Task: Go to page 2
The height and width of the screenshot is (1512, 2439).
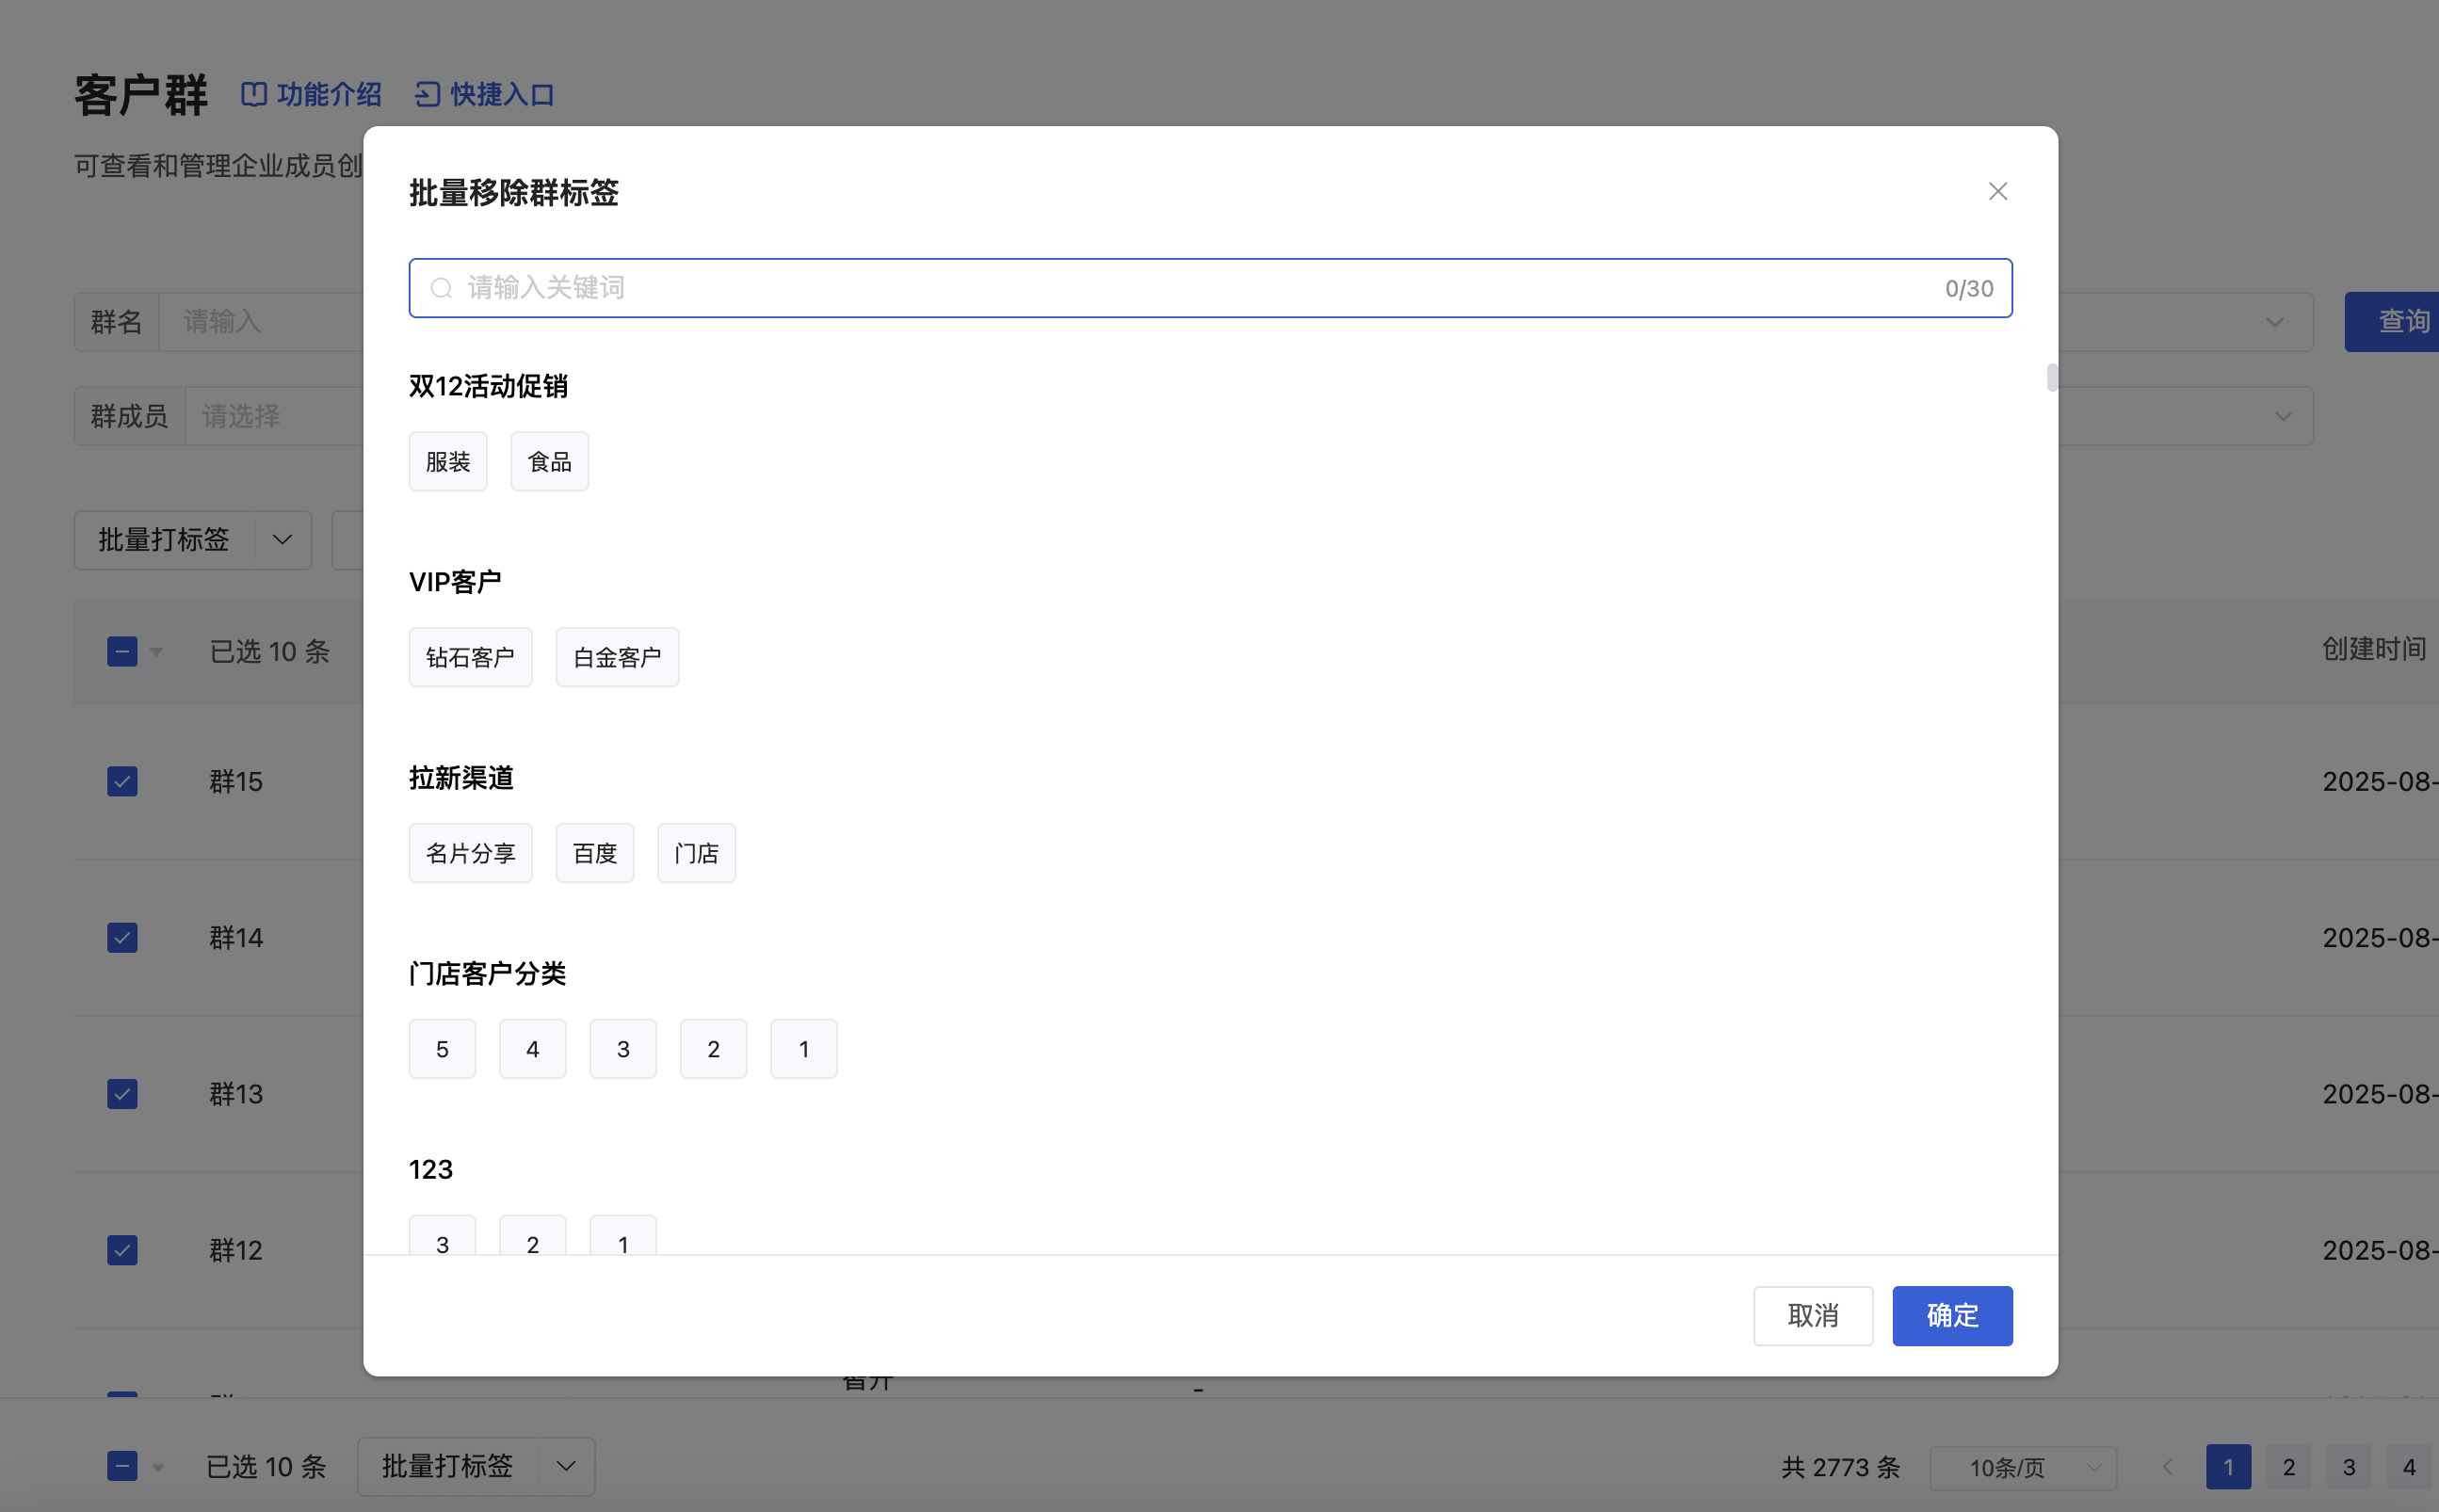Action: pyautogui.click(x=2288, y=1467)
